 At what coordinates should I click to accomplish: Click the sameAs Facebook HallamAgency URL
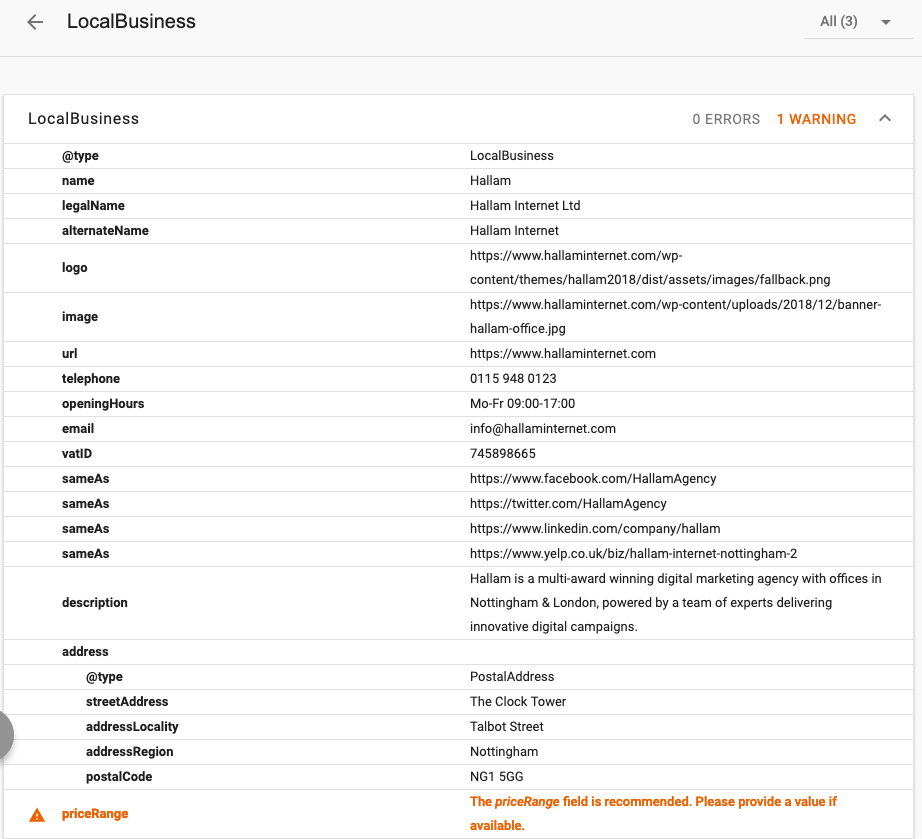coord(593,479)
